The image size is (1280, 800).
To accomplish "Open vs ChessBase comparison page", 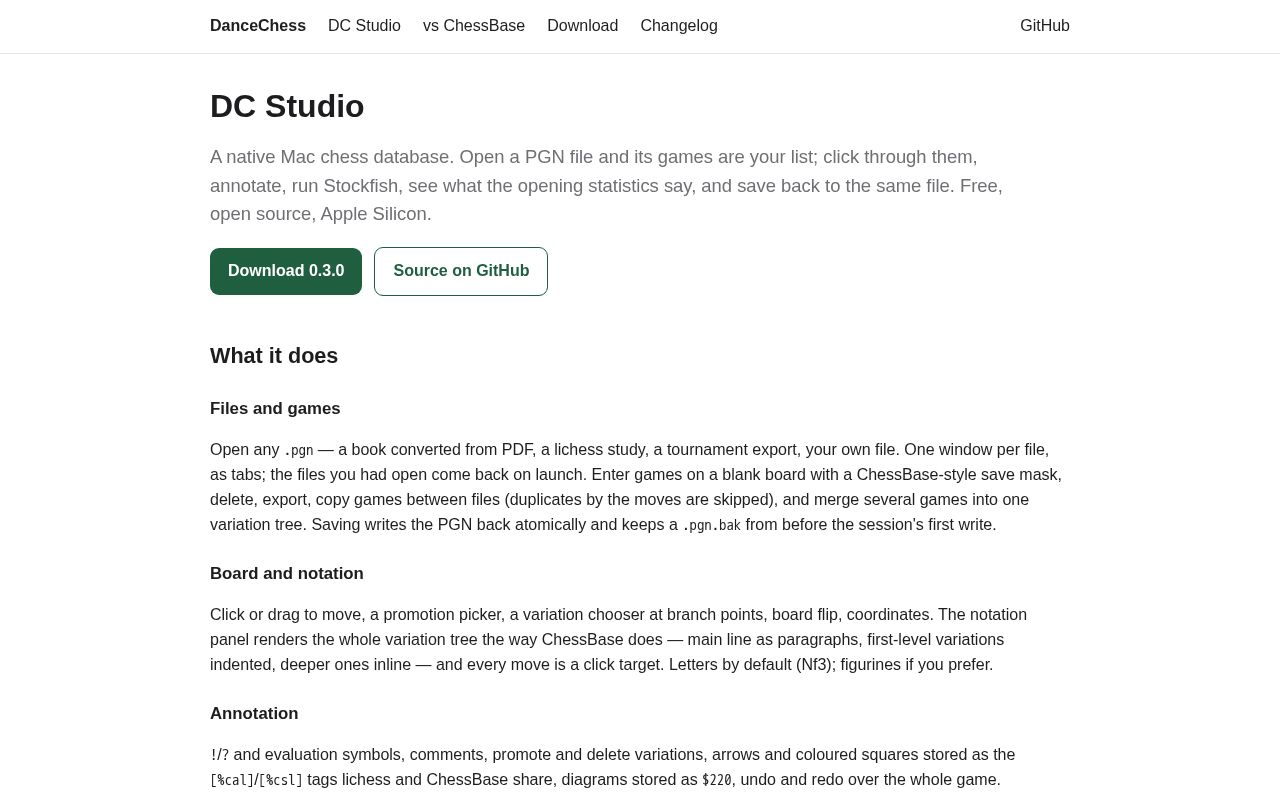I will coord(474,26).
